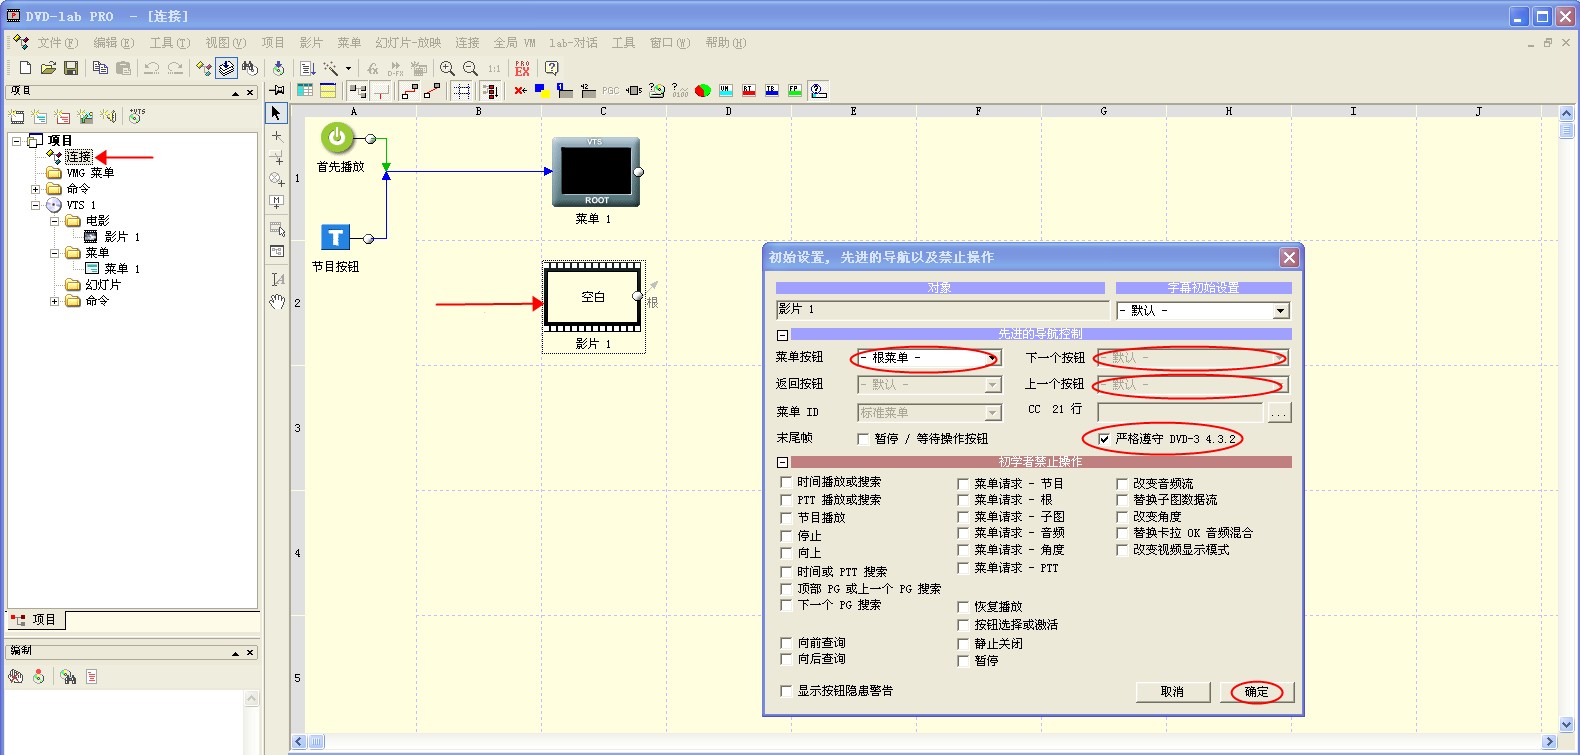Click the red X delete-link icon
This screenshot has width=1580, height=755.
[x=520, y=90]
